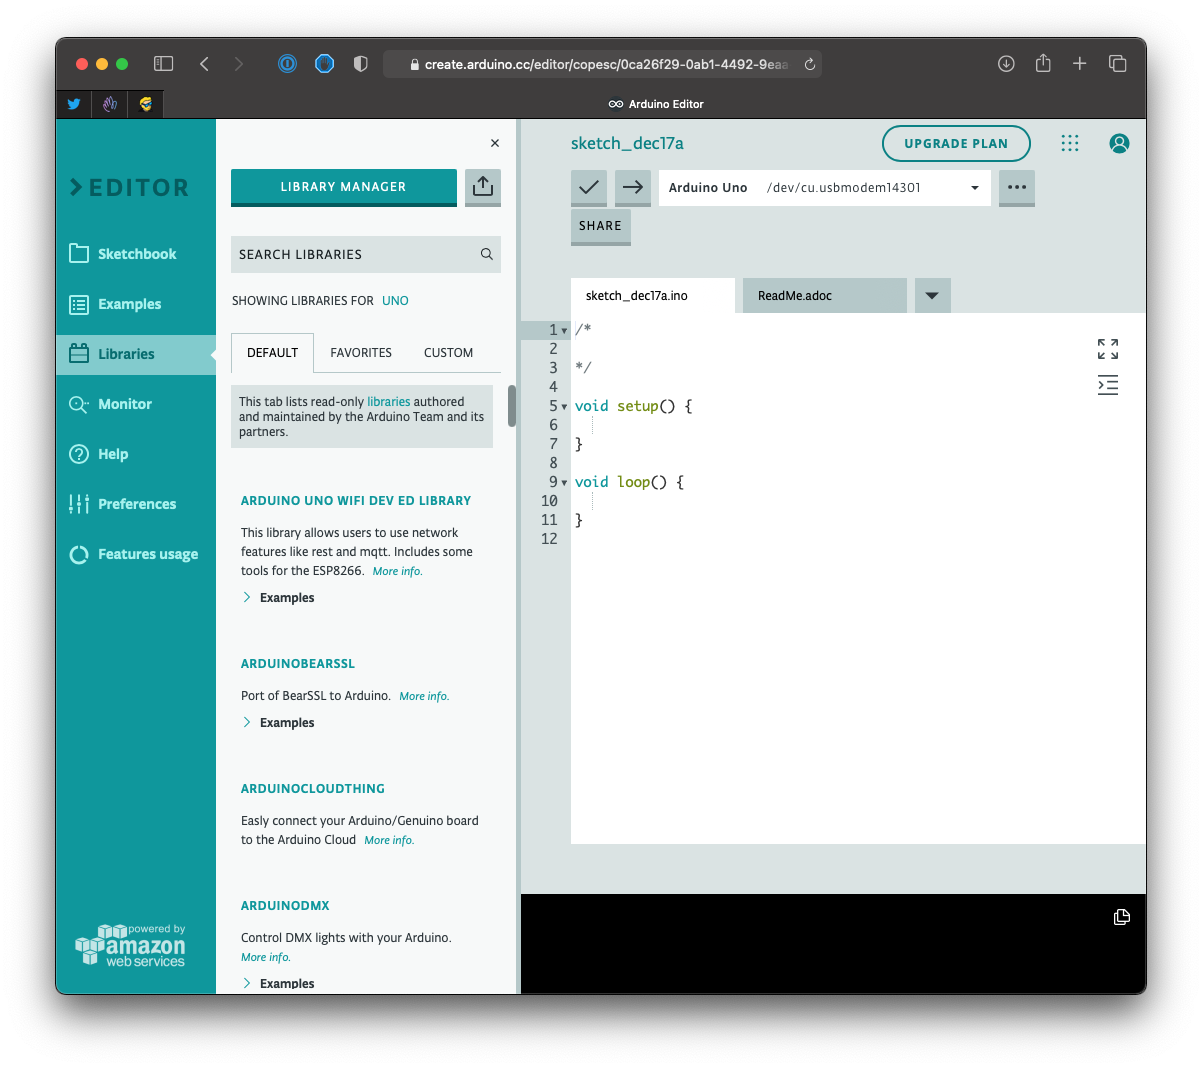Image resolution: width=1202 pixels, height=1068 pixels.
Task: Open the sketch tabs dropdown arrow
Action: (932, 296)
